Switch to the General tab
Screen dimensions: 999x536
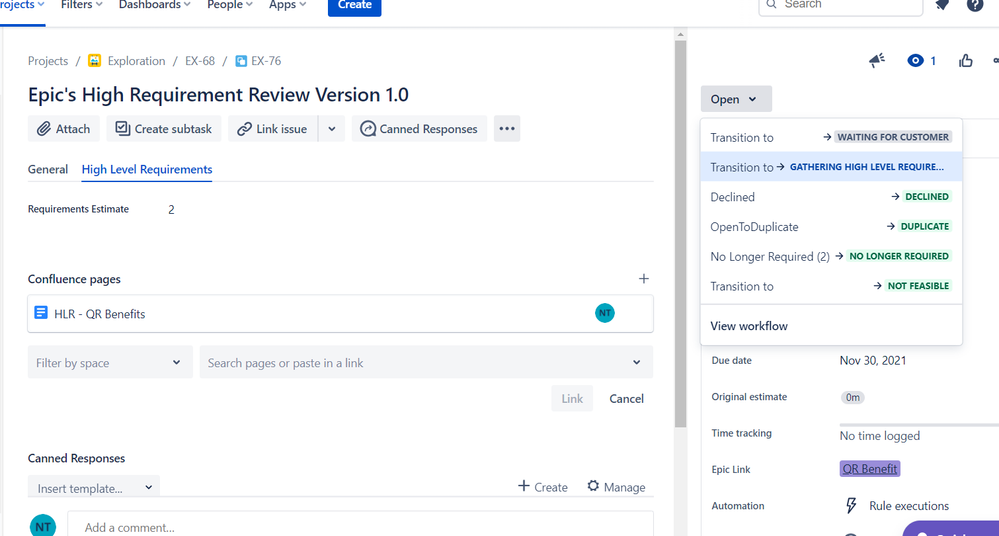pos(48,169)
